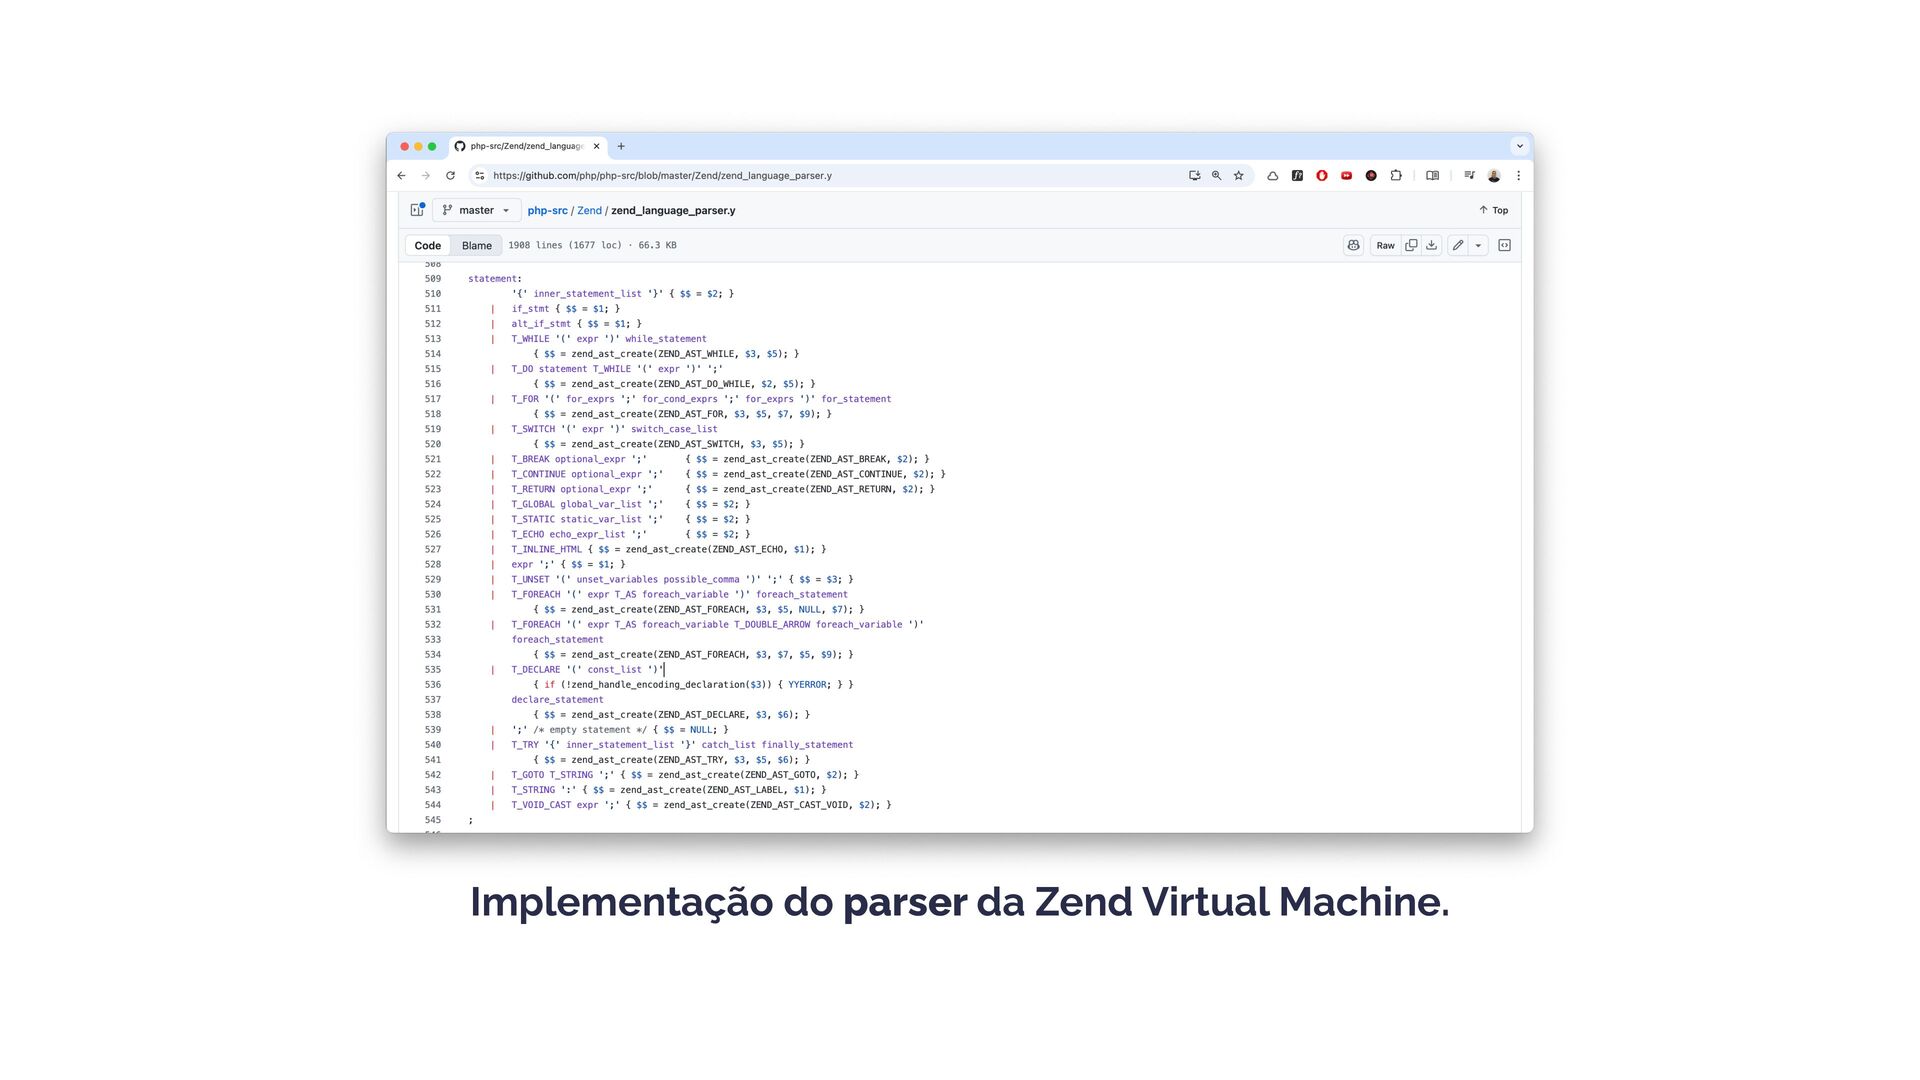Download the raw file

1431,245
